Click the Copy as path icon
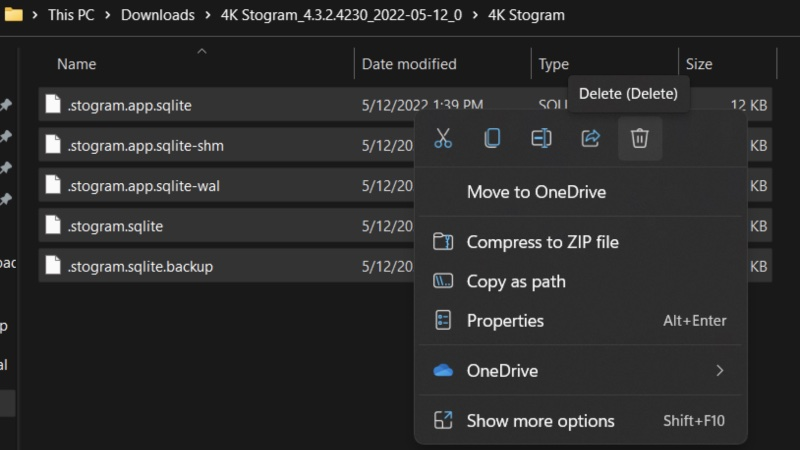The height and width of the screenshot is (450, 800). tap(443, 281)
